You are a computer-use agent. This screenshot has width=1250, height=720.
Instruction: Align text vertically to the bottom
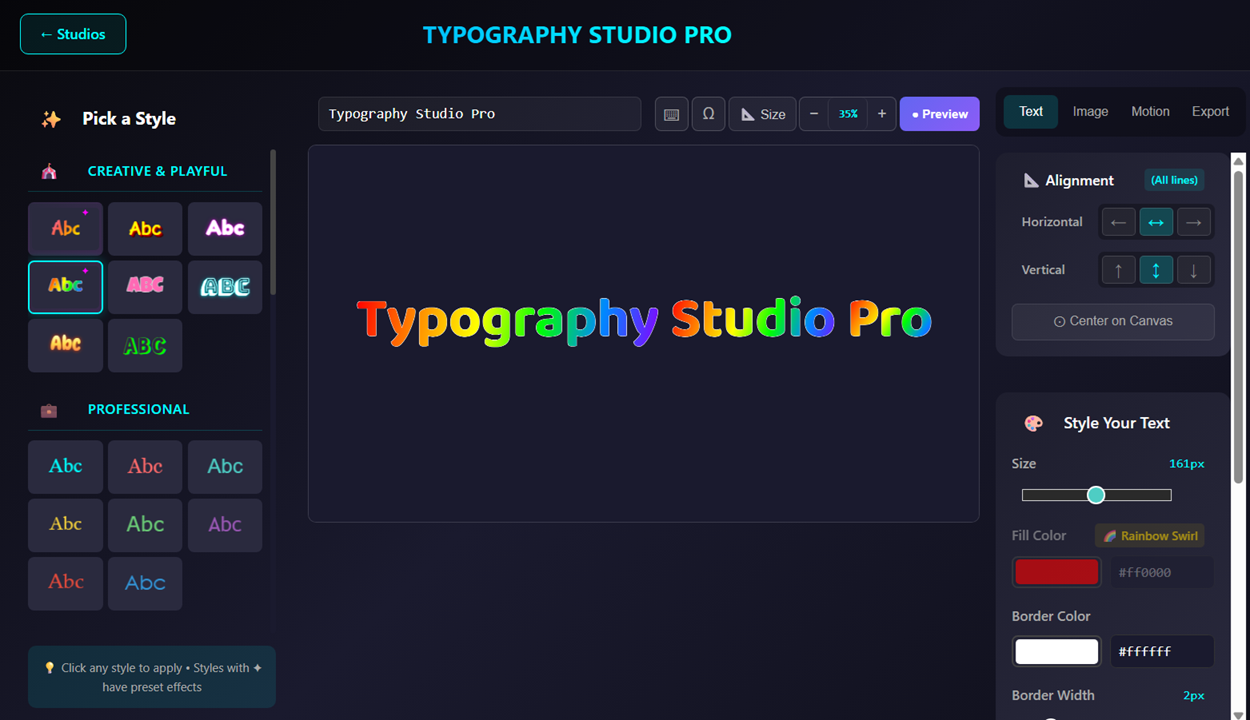(x=1193, y=270)
